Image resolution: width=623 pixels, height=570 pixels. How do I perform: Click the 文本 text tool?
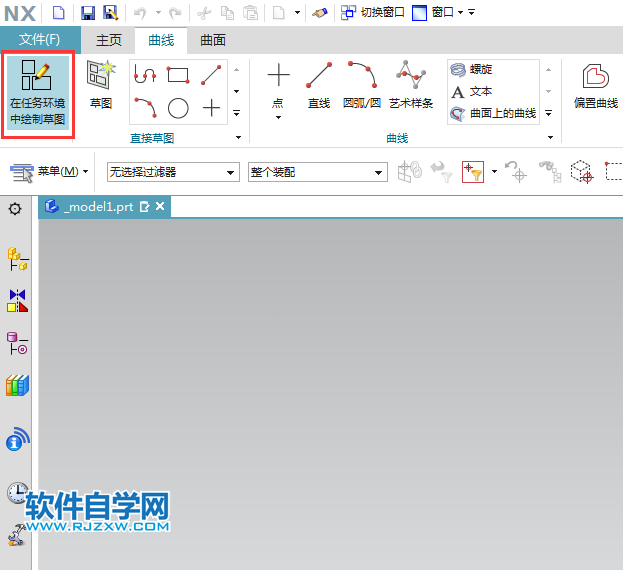(x=472, y=92)
